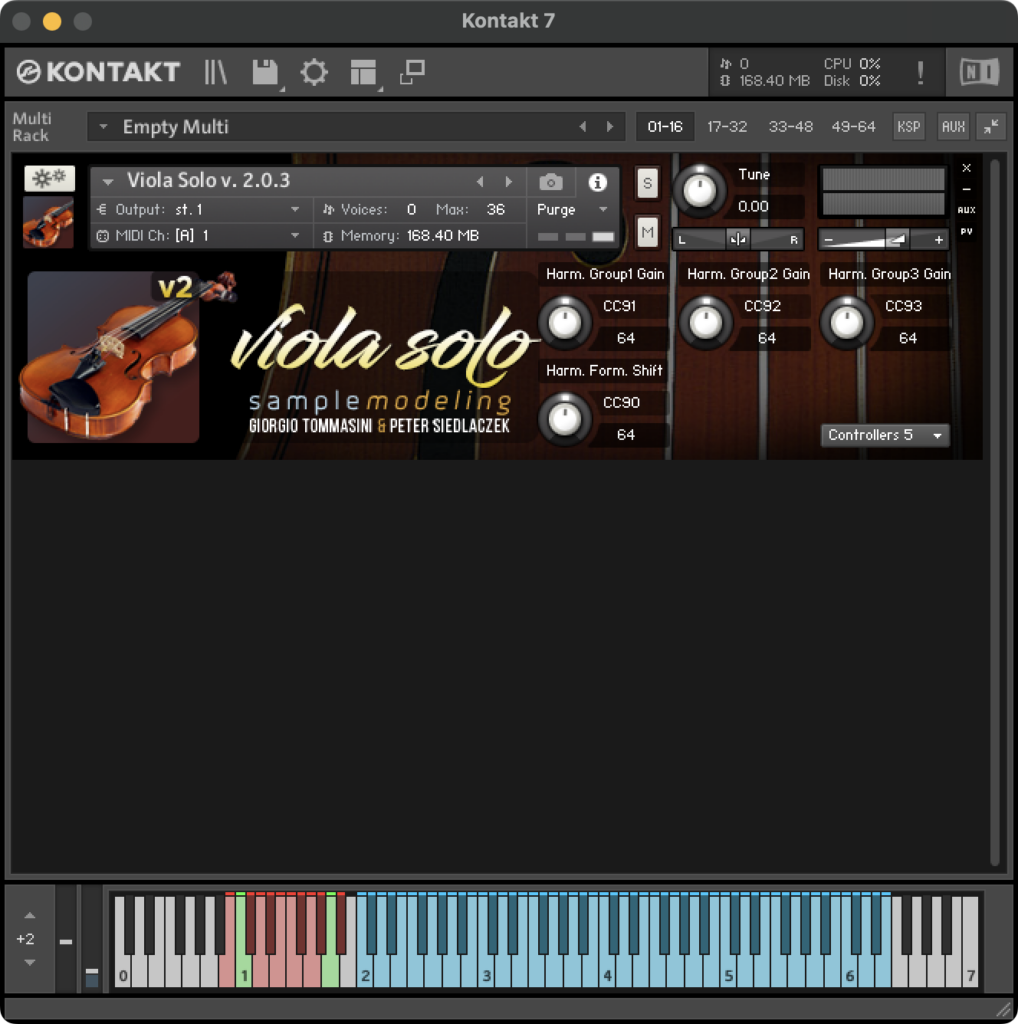Click the pitch bend wheel
Viewport: 1018px width, 1024px height.
tap(66, 940)
